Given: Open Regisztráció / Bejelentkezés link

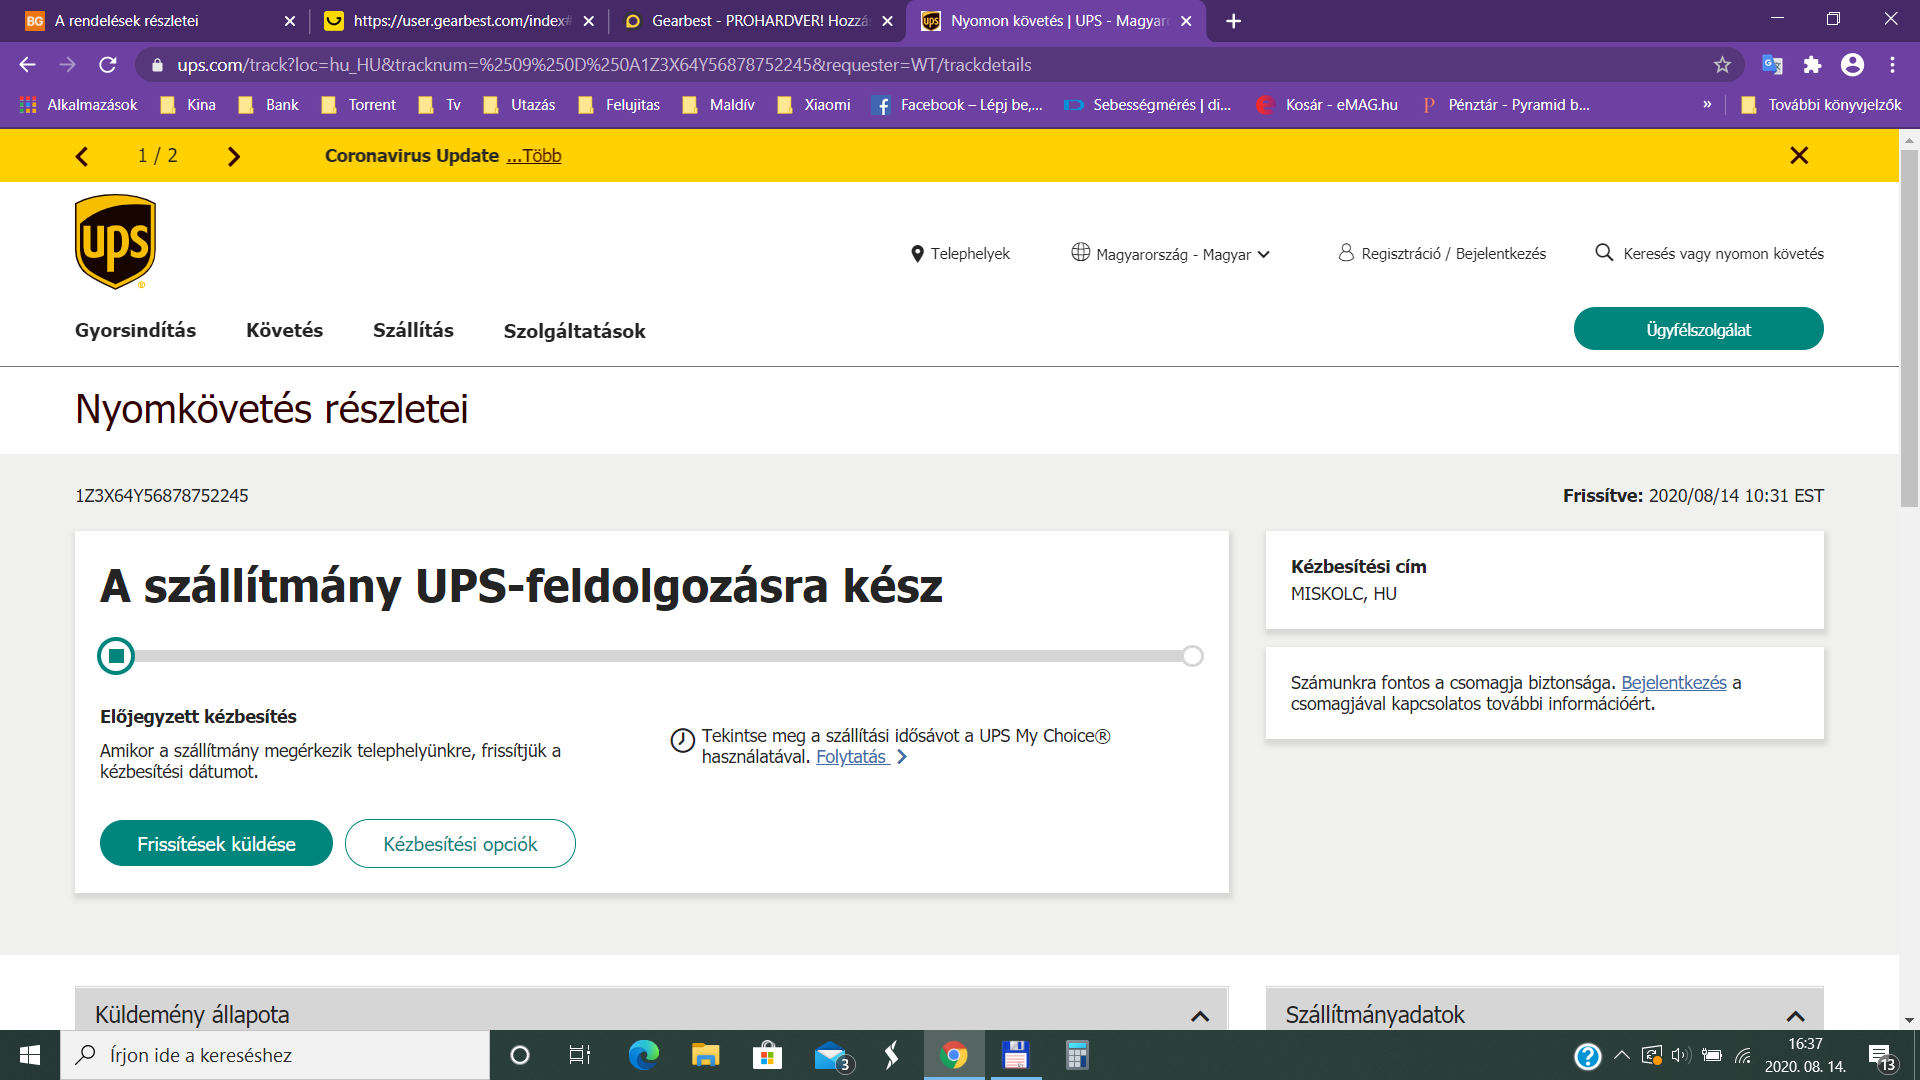Looking at the screenshot, I should (1442, 254).
